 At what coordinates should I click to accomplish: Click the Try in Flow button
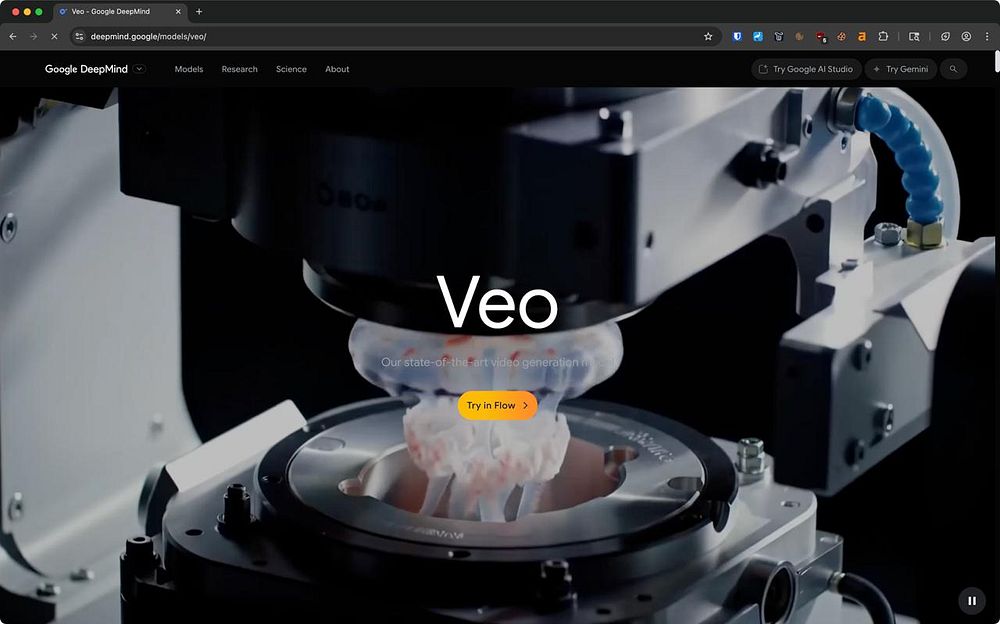coord(497,405)
